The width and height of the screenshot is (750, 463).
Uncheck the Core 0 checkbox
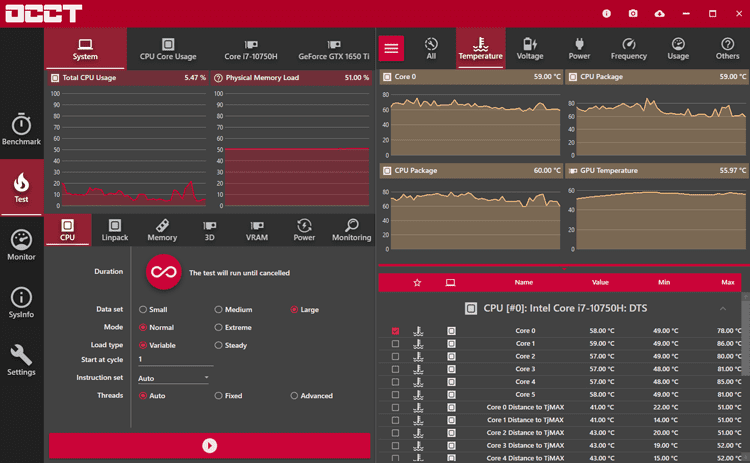tap(395, 331)
